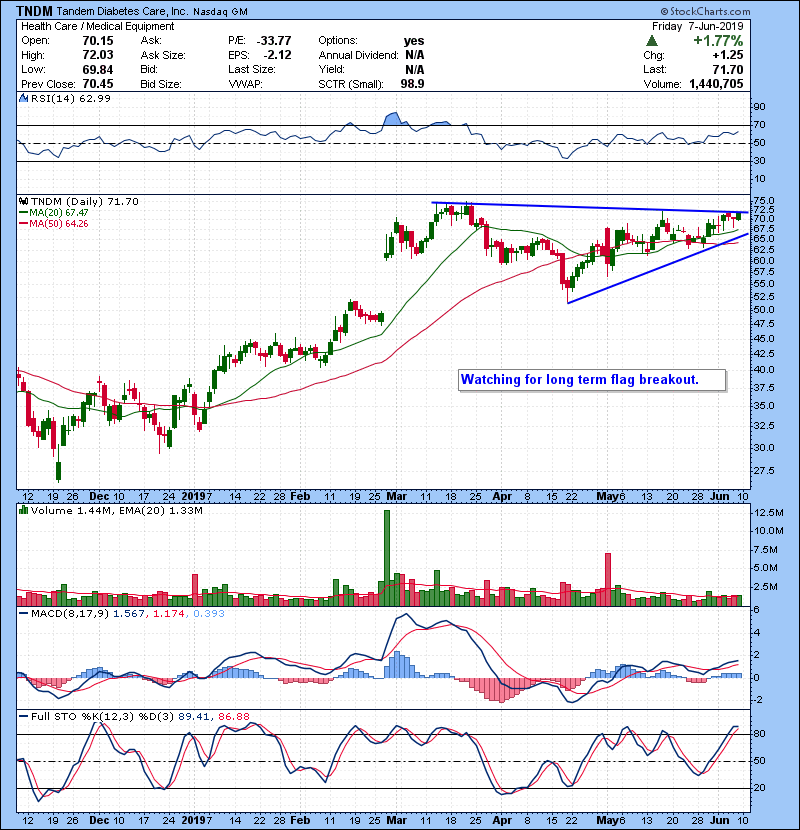This screenshot has width=800, height=830.
Task: Select the Low value 69.84
Action: click(98, 69)
